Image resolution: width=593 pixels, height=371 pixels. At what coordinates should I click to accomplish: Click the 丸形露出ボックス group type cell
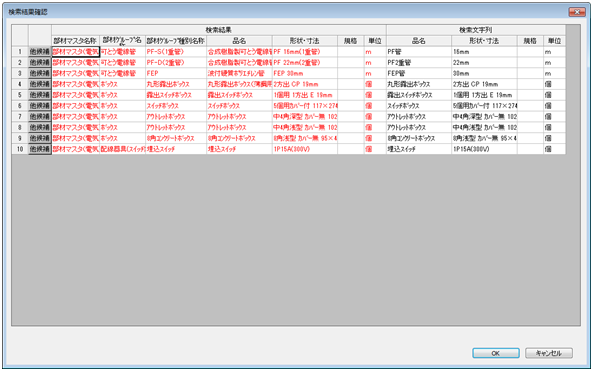[x=176, y=84]
